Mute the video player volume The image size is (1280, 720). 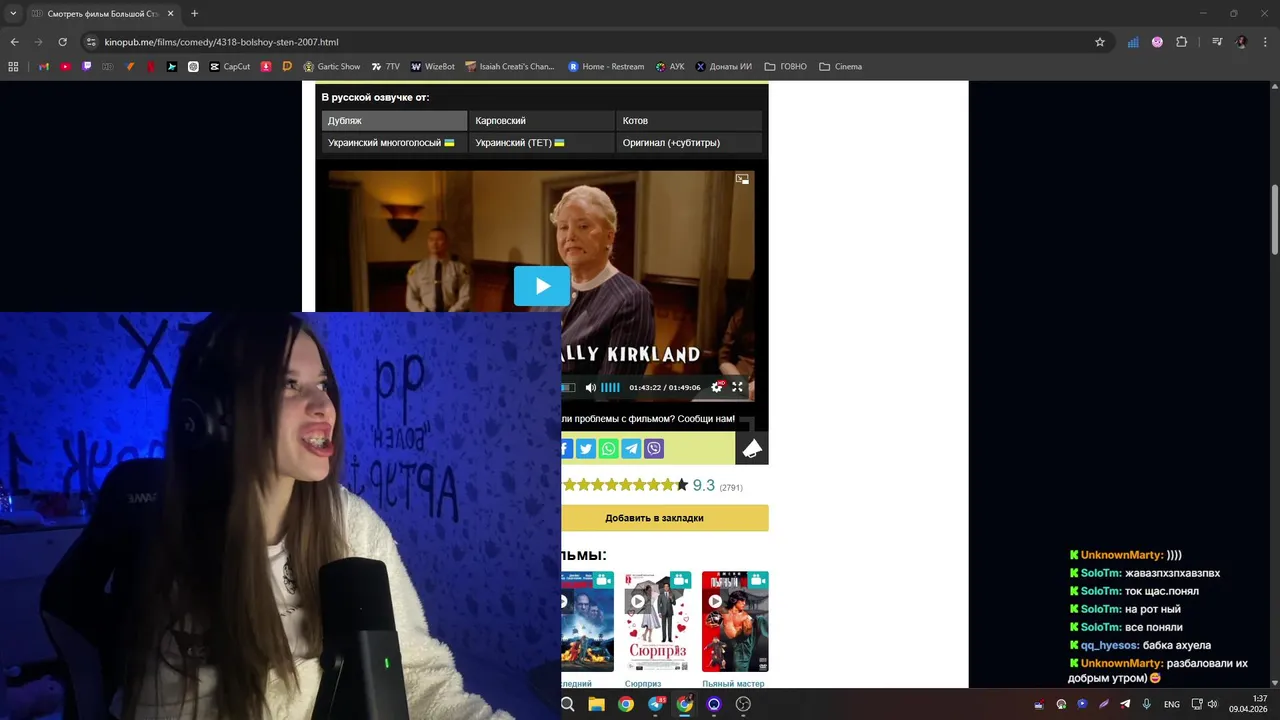pyautogui.click(x=590, y=388)
